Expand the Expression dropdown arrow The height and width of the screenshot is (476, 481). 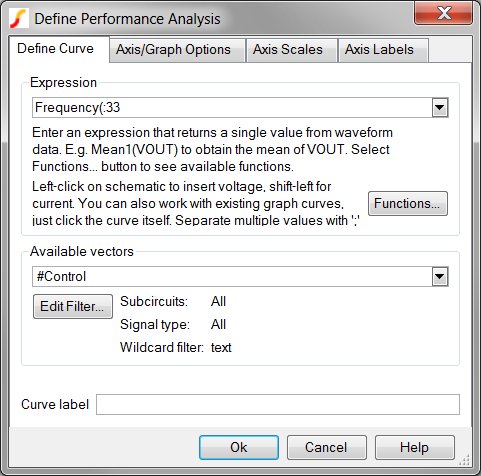pyautogui.click(x=440, y=108)
